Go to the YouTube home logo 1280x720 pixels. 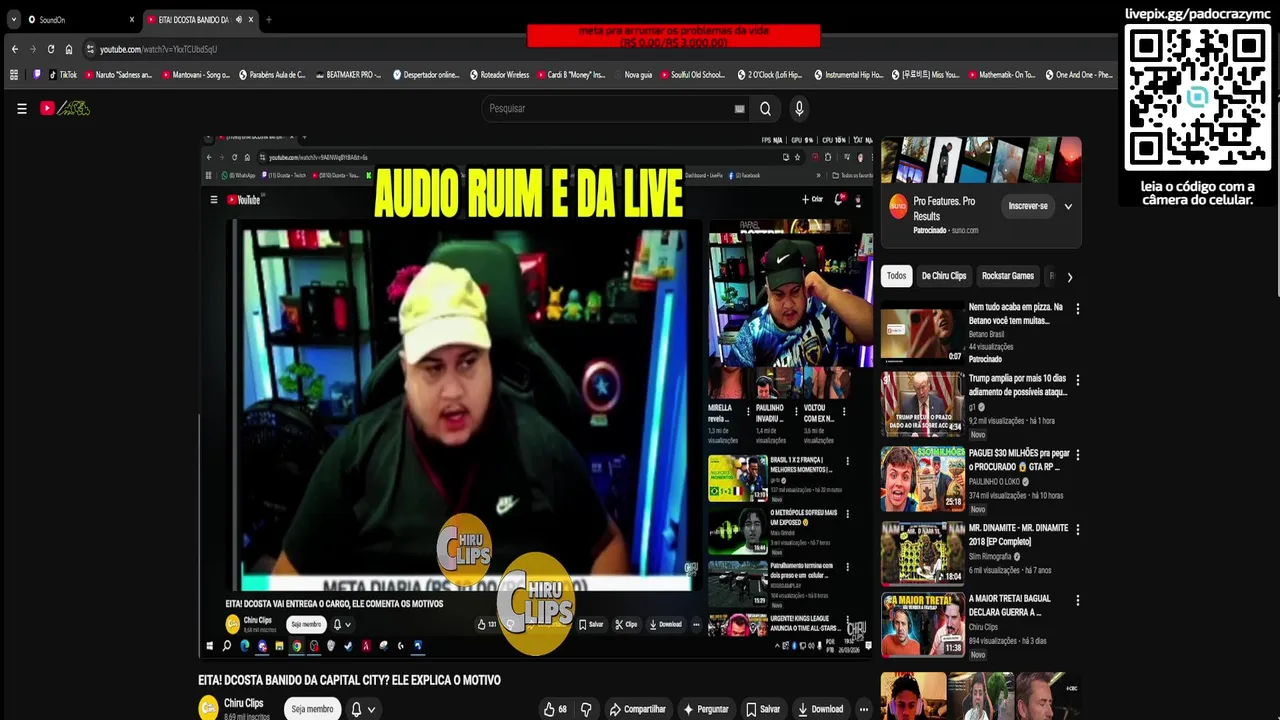[65, 108]
